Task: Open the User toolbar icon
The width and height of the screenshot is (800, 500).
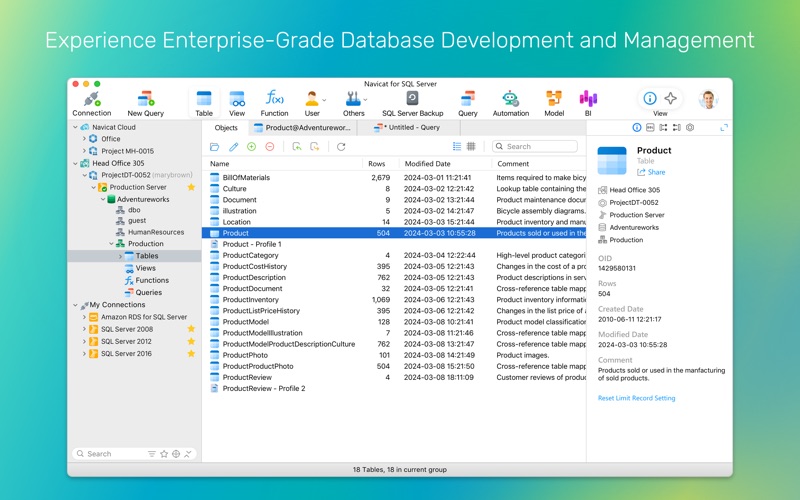Action: 312,104
